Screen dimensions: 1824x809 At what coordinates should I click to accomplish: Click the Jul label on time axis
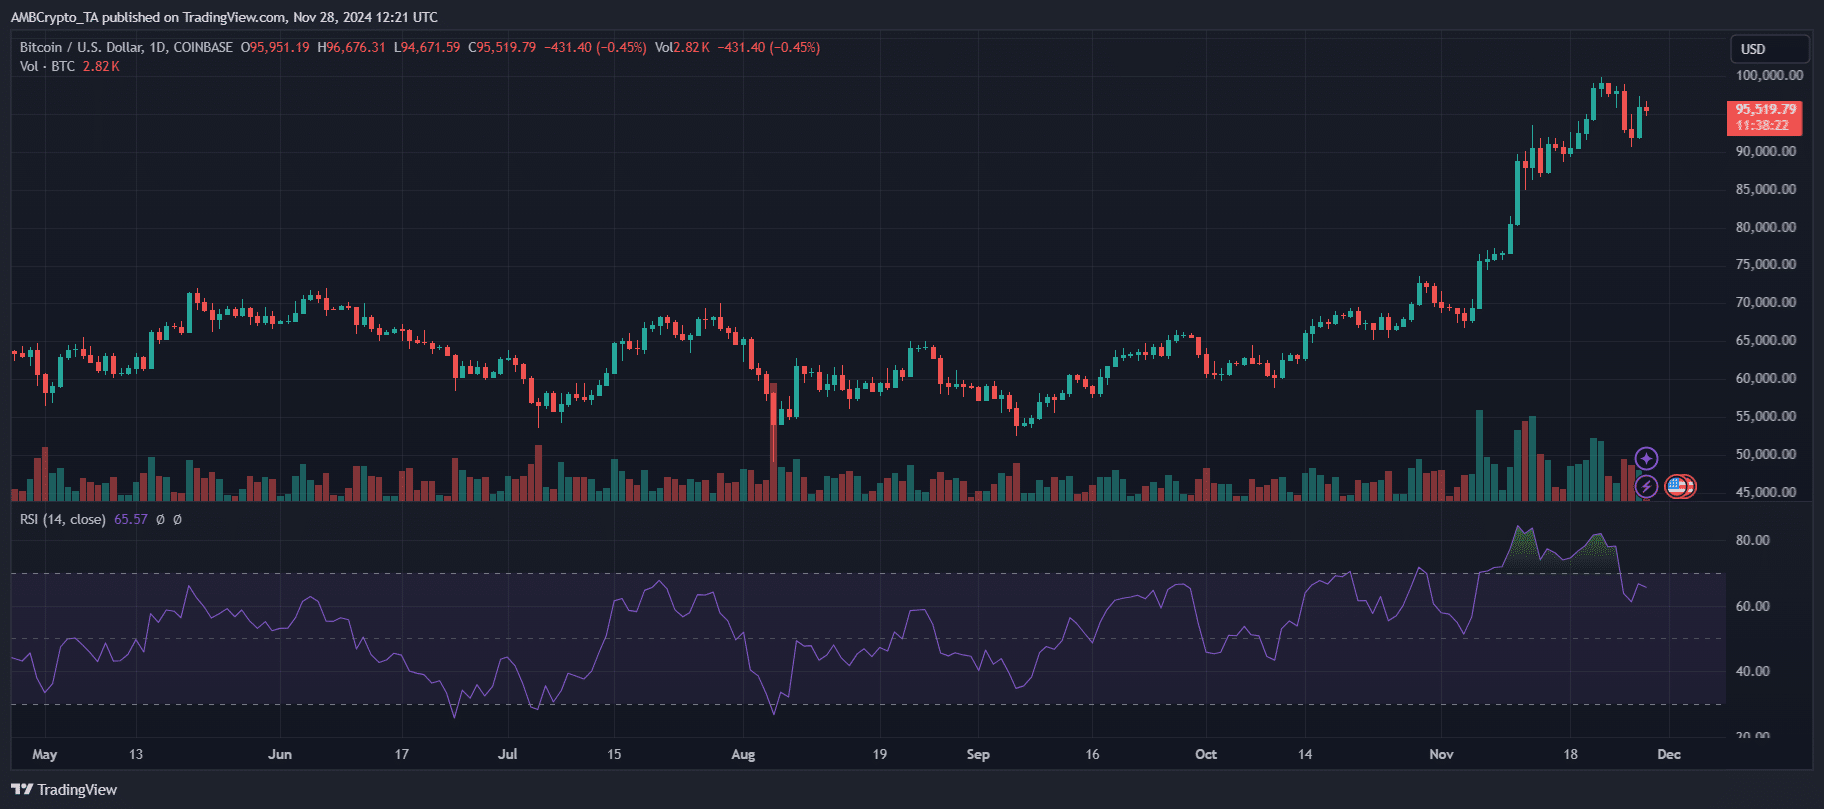click(507, 754)
